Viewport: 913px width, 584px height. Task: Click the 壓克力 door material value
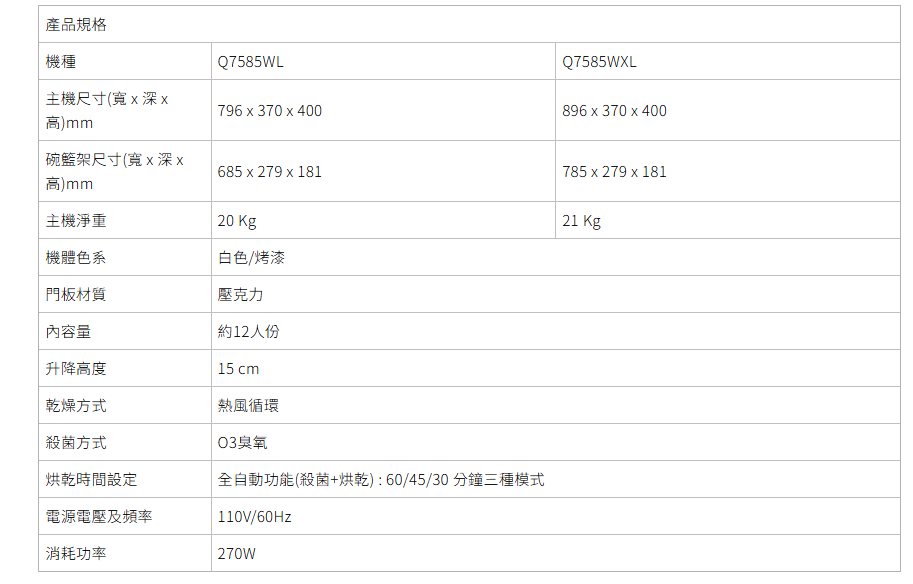click(x=241, y=295)
